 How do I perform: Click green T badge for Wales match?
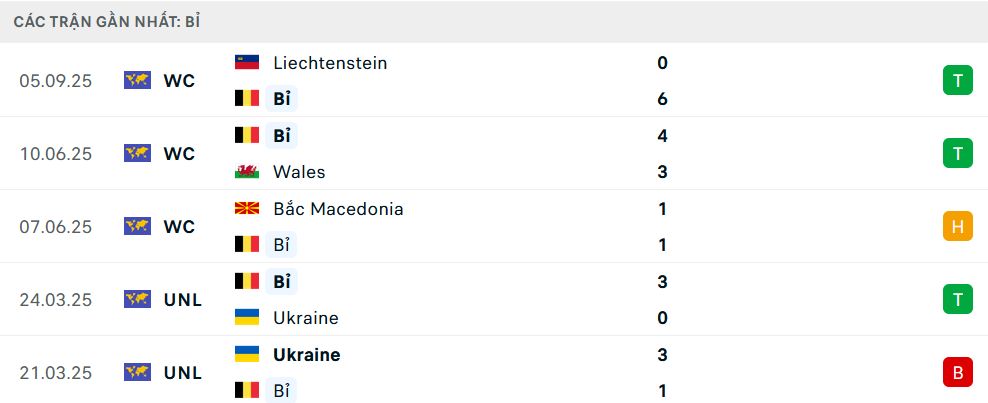click(957, 153)
